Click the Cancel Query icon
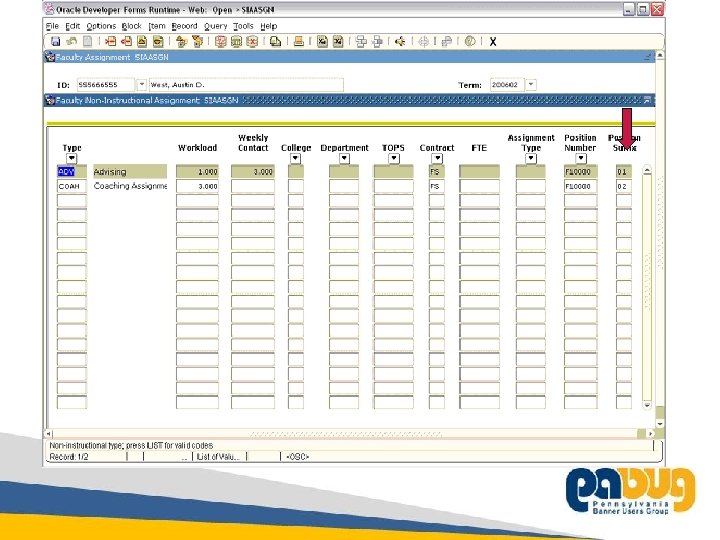 tap(252, 41)
